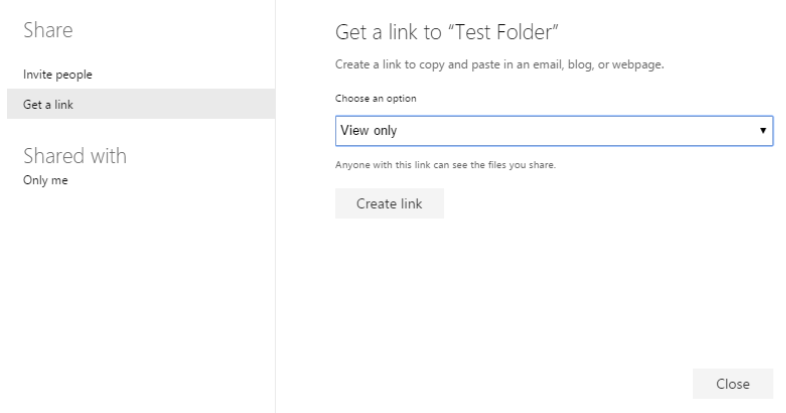Click the highlighted Get a link row
The image size is (786, 413).
pos(141,104)
